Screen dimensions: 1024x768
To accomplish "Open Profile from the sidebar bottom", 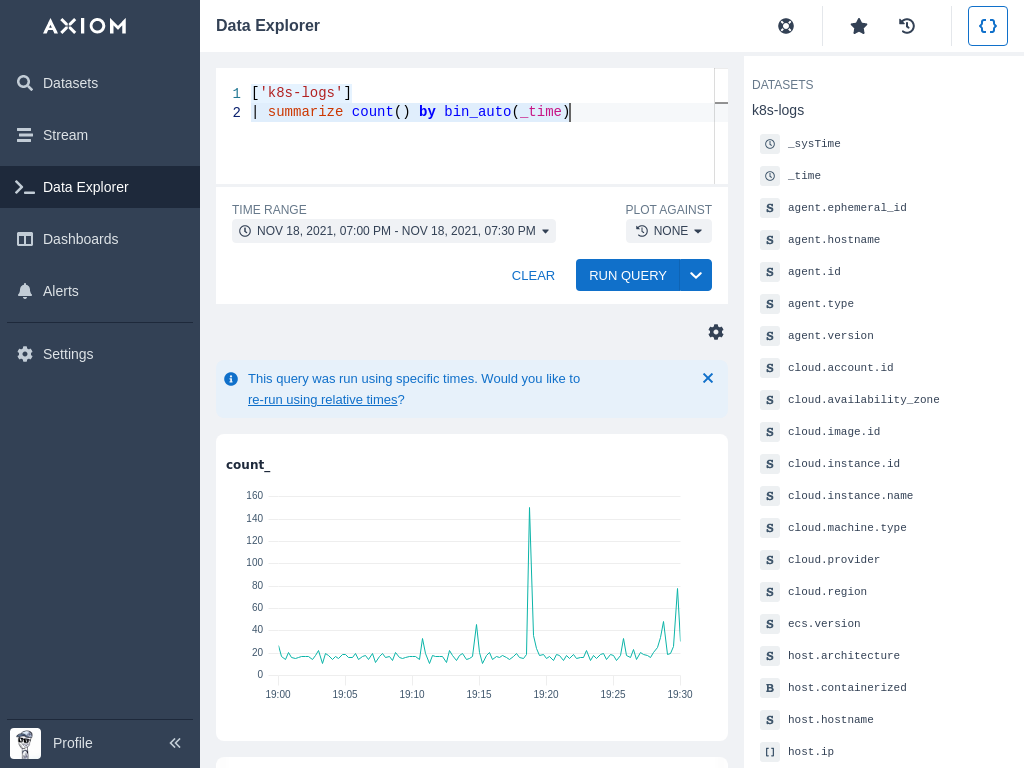I will coord(72,743).
